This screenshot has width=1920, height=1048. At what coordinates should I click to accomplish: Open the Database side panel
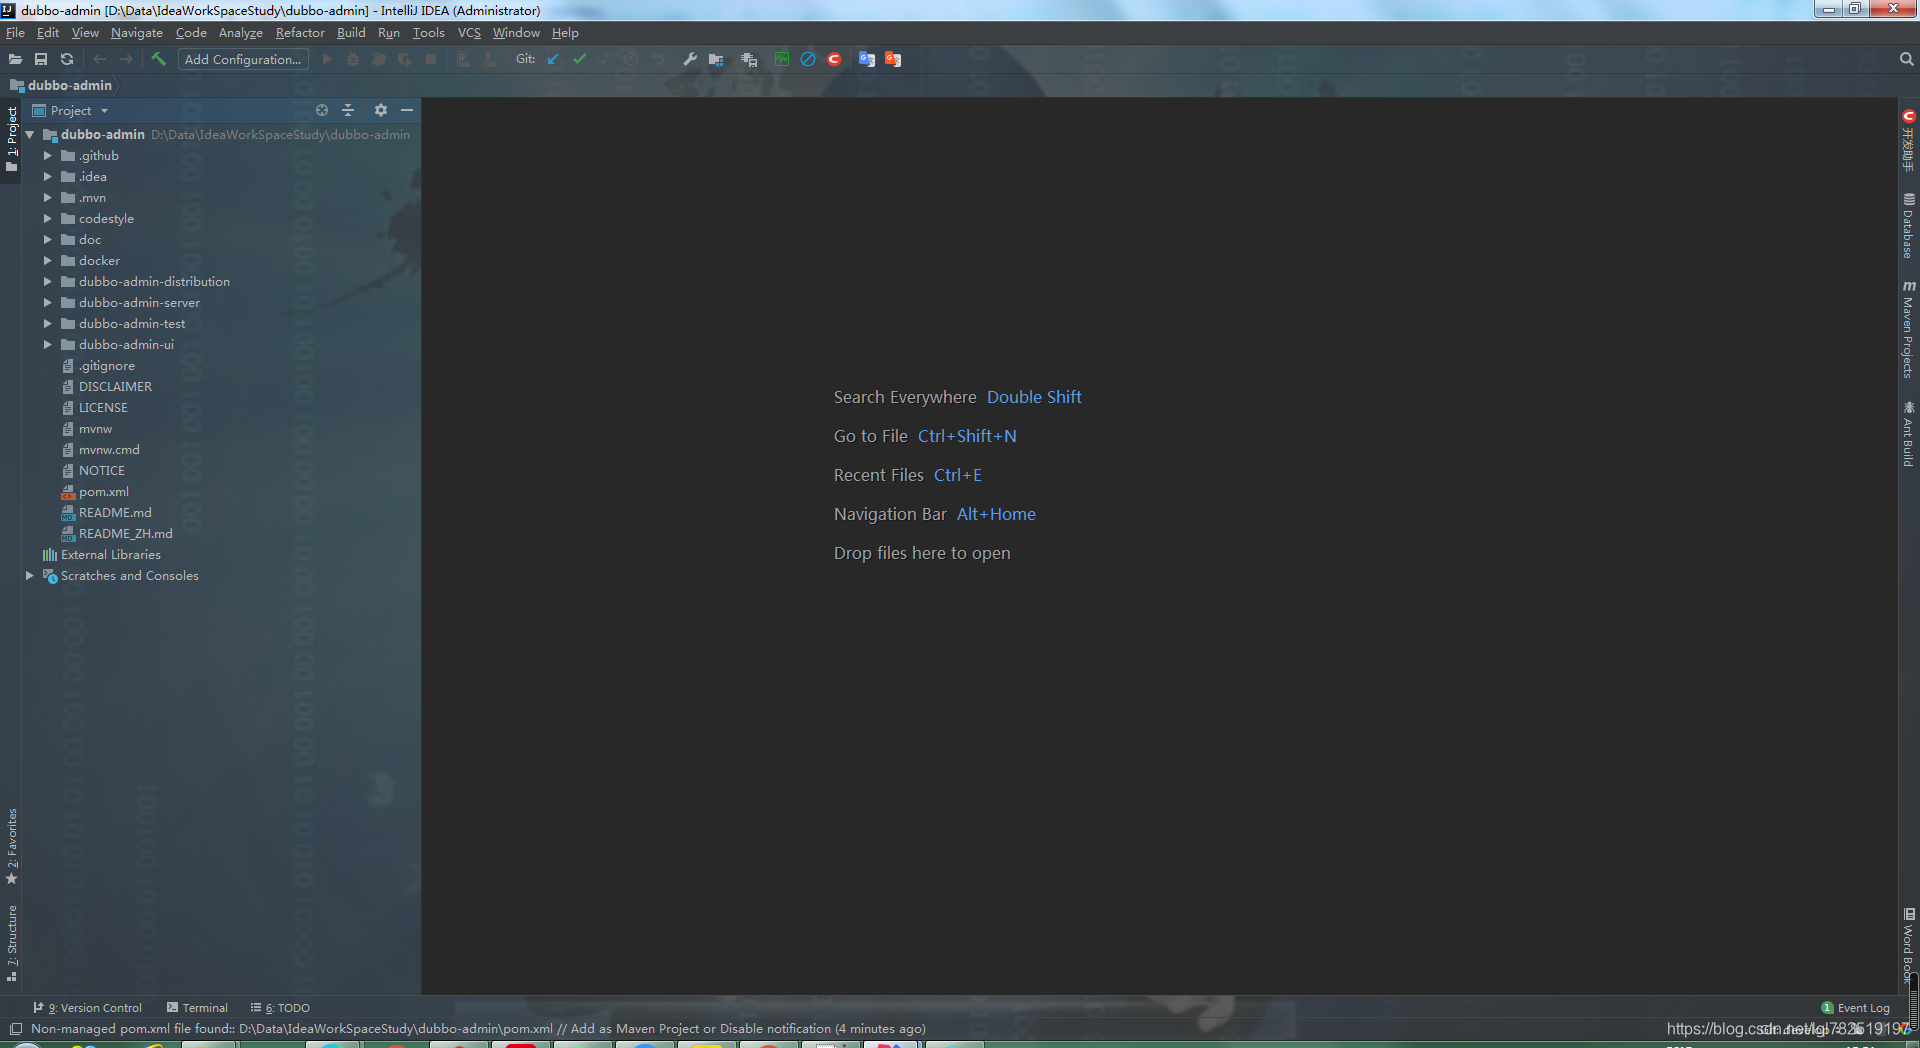(x=1908, y=226)
